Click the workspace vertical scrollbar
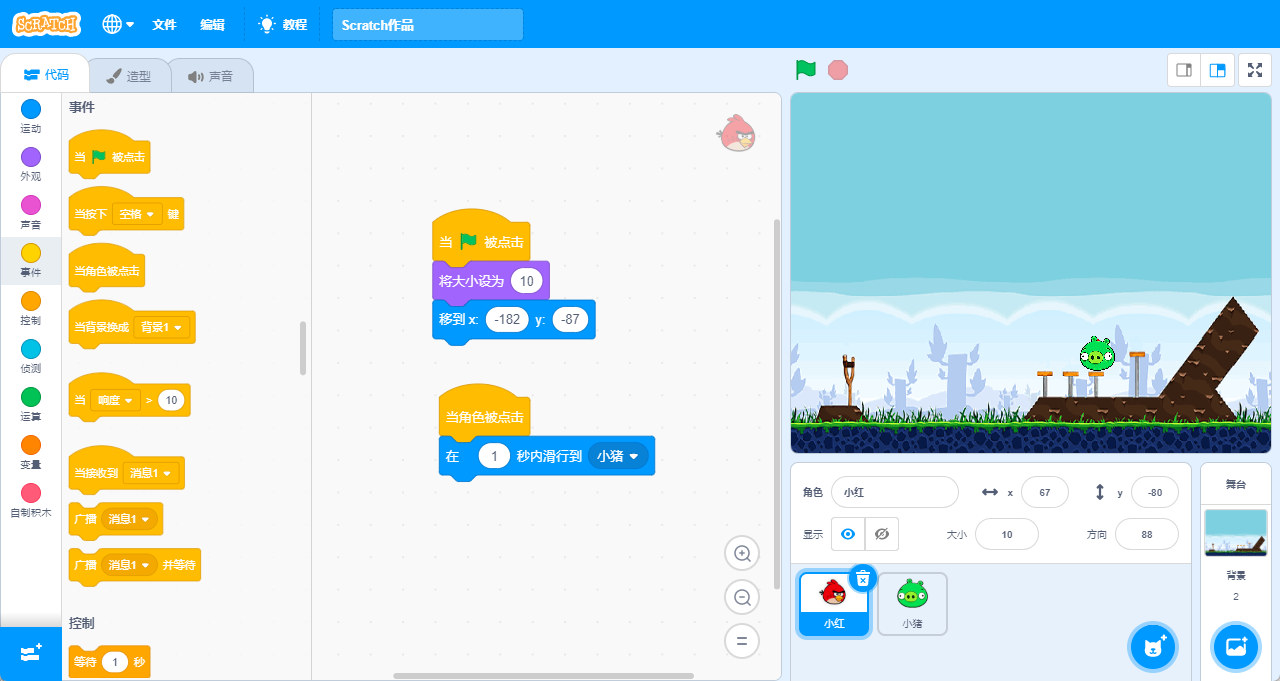1280x681 pixels. pos(778,404)
